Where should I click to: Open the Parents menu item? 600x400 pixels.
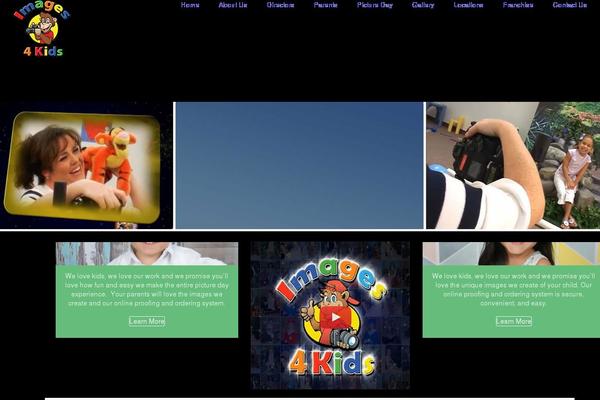[326, 5]
